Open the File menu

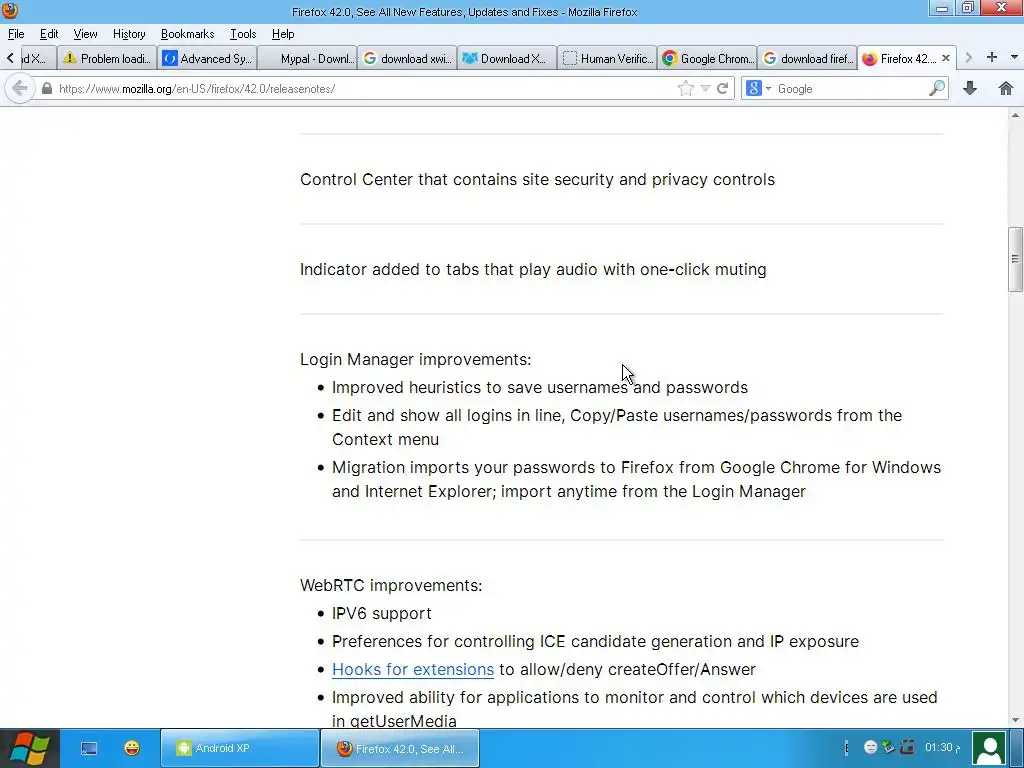pos(16,34)
